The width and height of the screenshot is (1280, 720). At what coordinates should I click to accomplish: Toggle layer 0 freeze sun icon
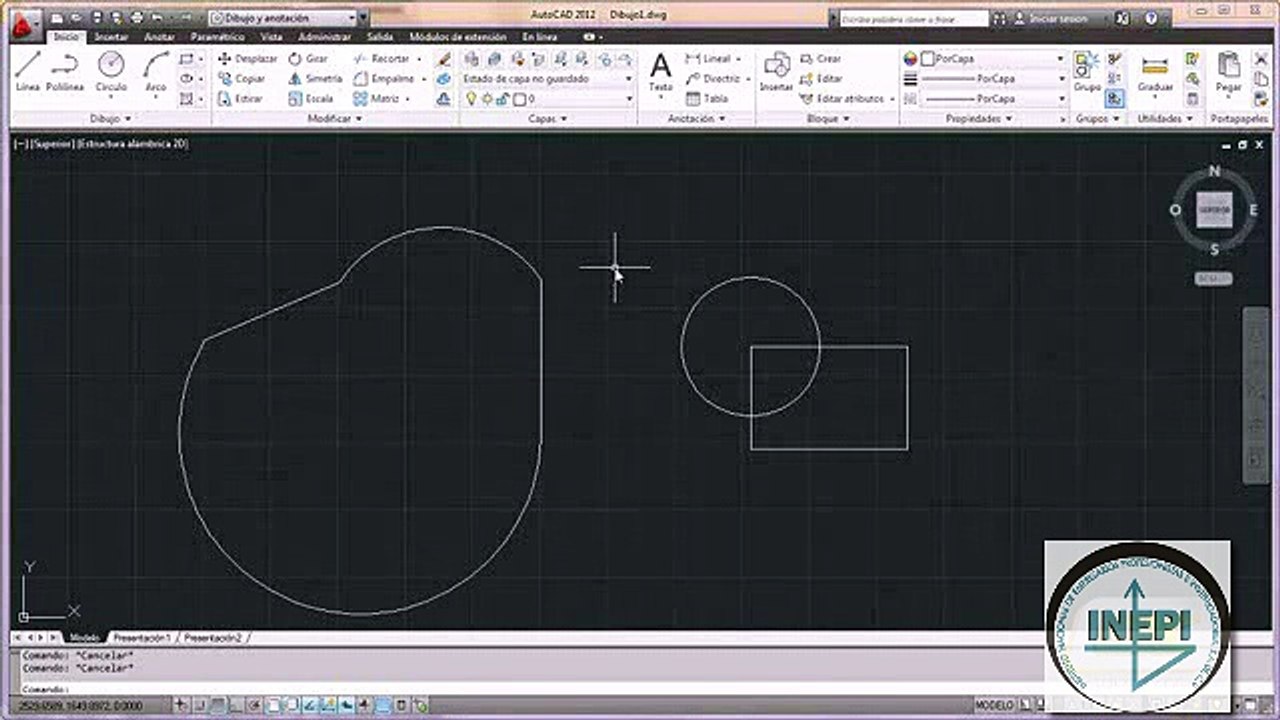click(x=487, y=99)
